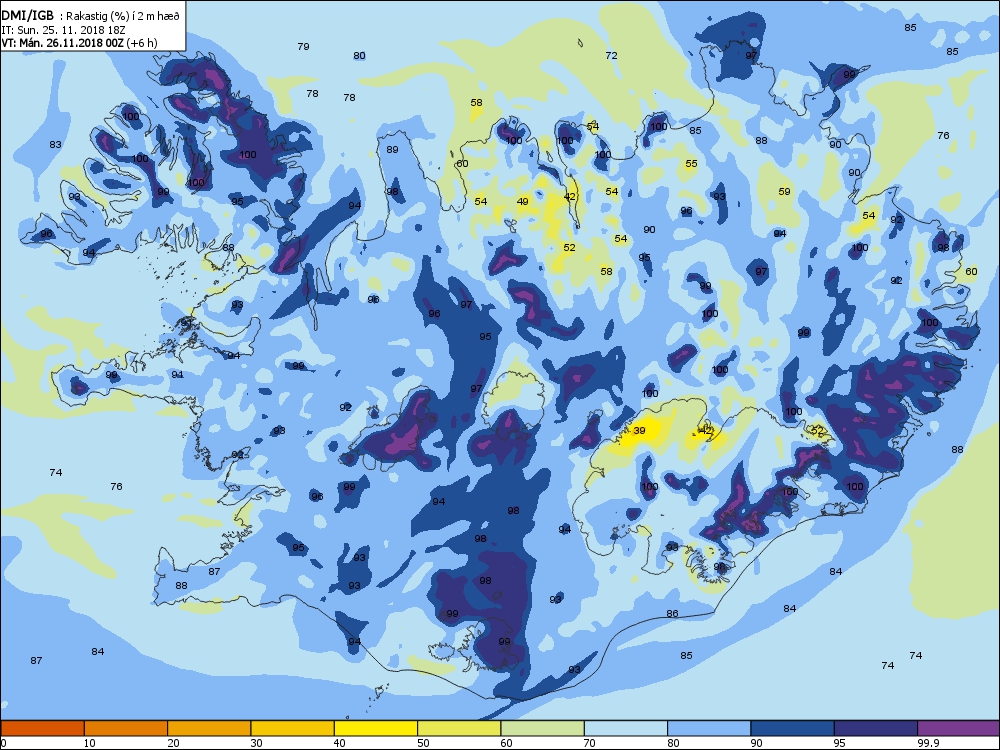1000x750 pixels.
Task: Click the legend scale label '99.9'
Action: pyautogui.click(x=928, y=743)
